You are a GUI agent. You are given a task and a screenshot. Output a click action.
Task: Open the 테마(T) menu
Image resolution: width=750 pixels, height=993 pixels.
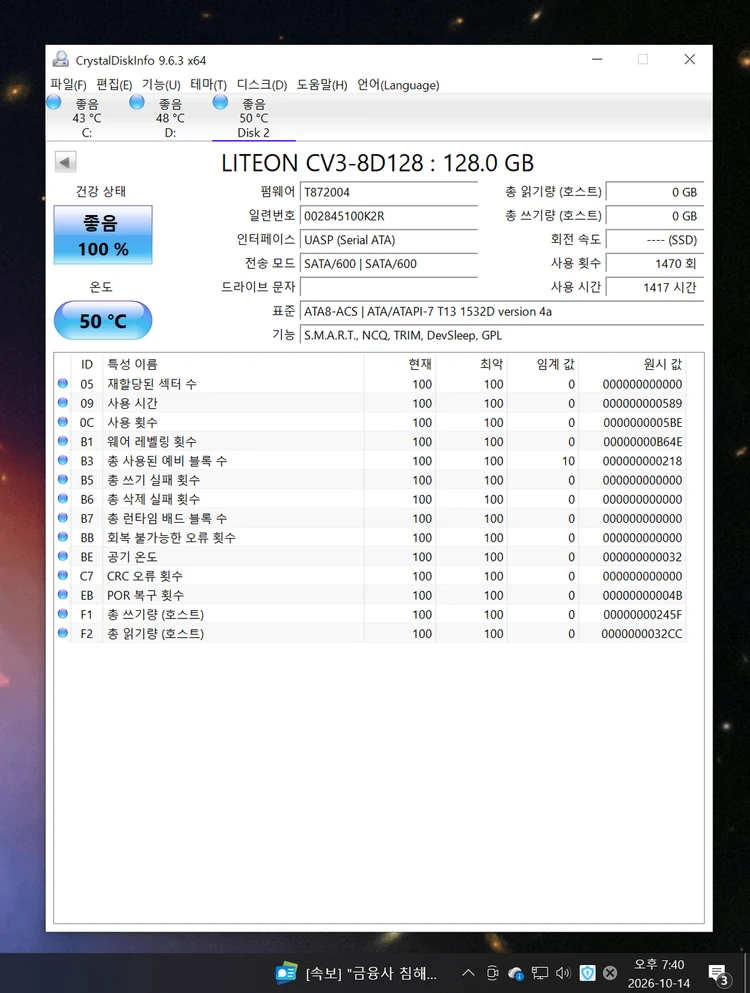(x=208, y=84)
